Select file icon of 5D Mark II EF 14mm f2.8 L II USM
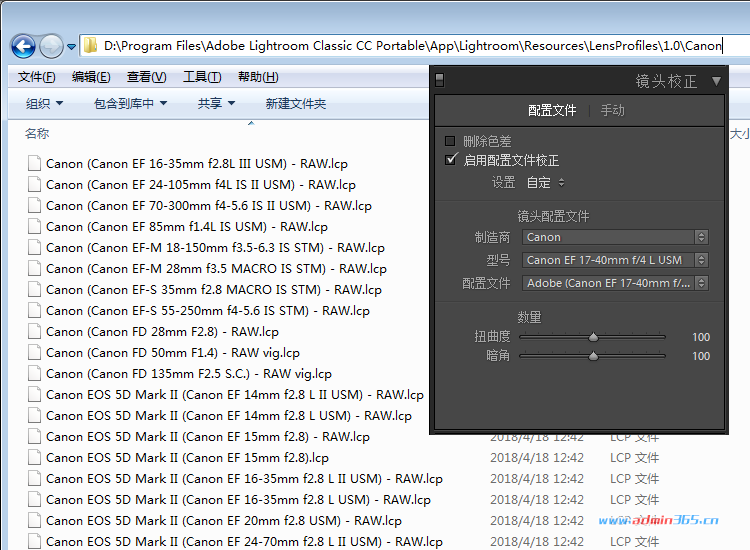The image size is (750, 550). coord(34,395)
